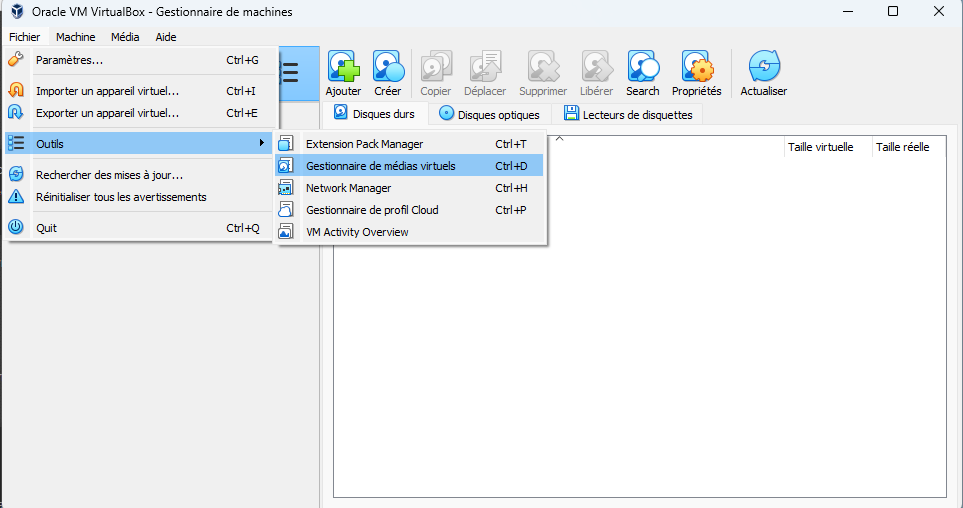Switch to the Disques optiques tab

point(489,114)
